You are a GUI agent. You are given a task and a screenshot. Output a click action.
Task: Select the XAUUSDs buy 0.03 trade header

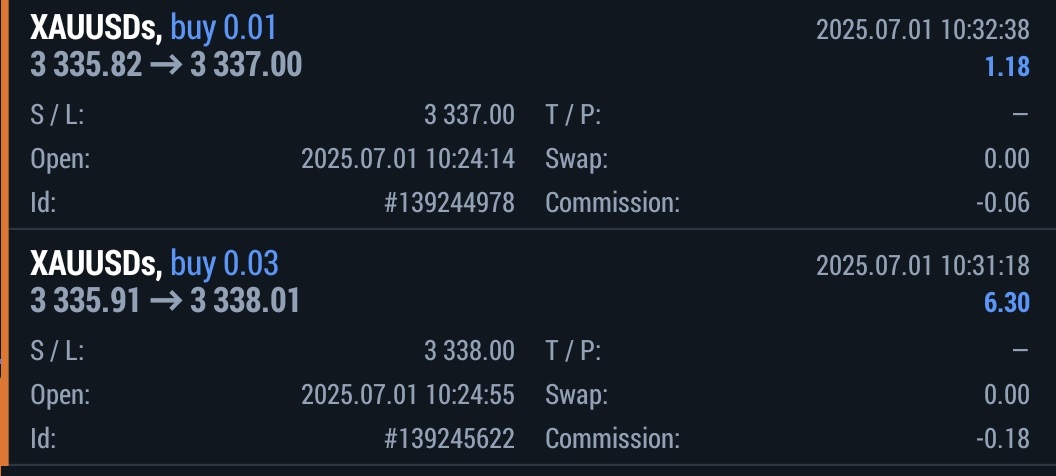pyautogui.click(x=154, y=263)
